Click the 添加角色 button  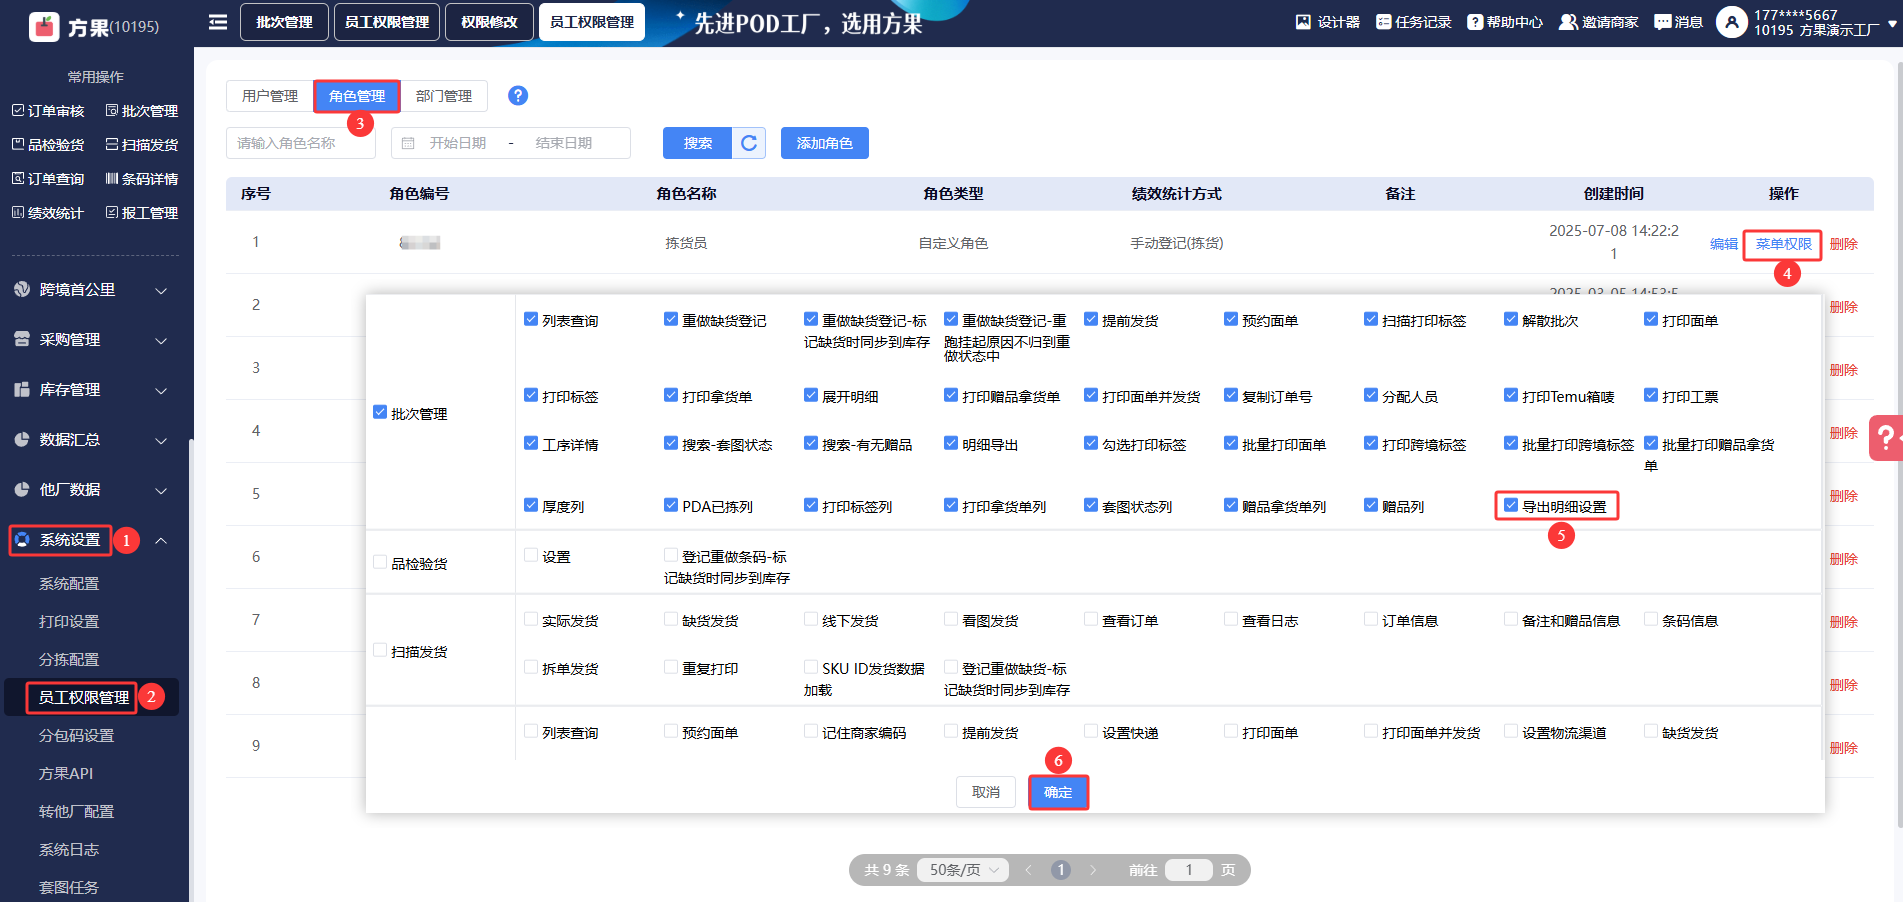(824, 143)
